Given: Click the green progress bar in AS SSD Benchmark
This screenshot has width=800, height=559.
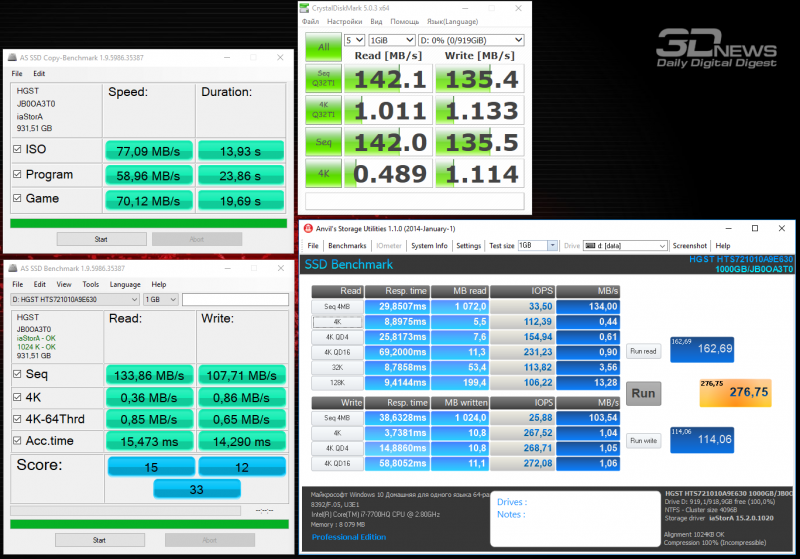Looking at the screenshot, I should point(149,524).
